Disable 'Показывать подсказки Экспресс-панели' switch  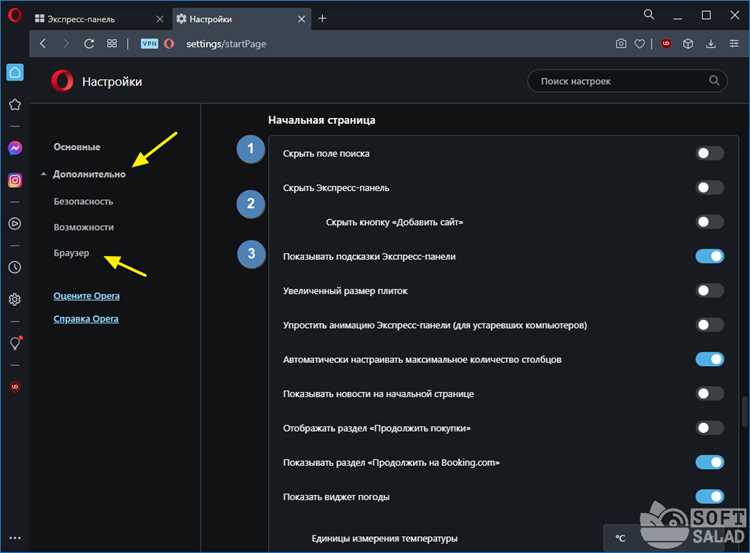[x=709, y=256]
